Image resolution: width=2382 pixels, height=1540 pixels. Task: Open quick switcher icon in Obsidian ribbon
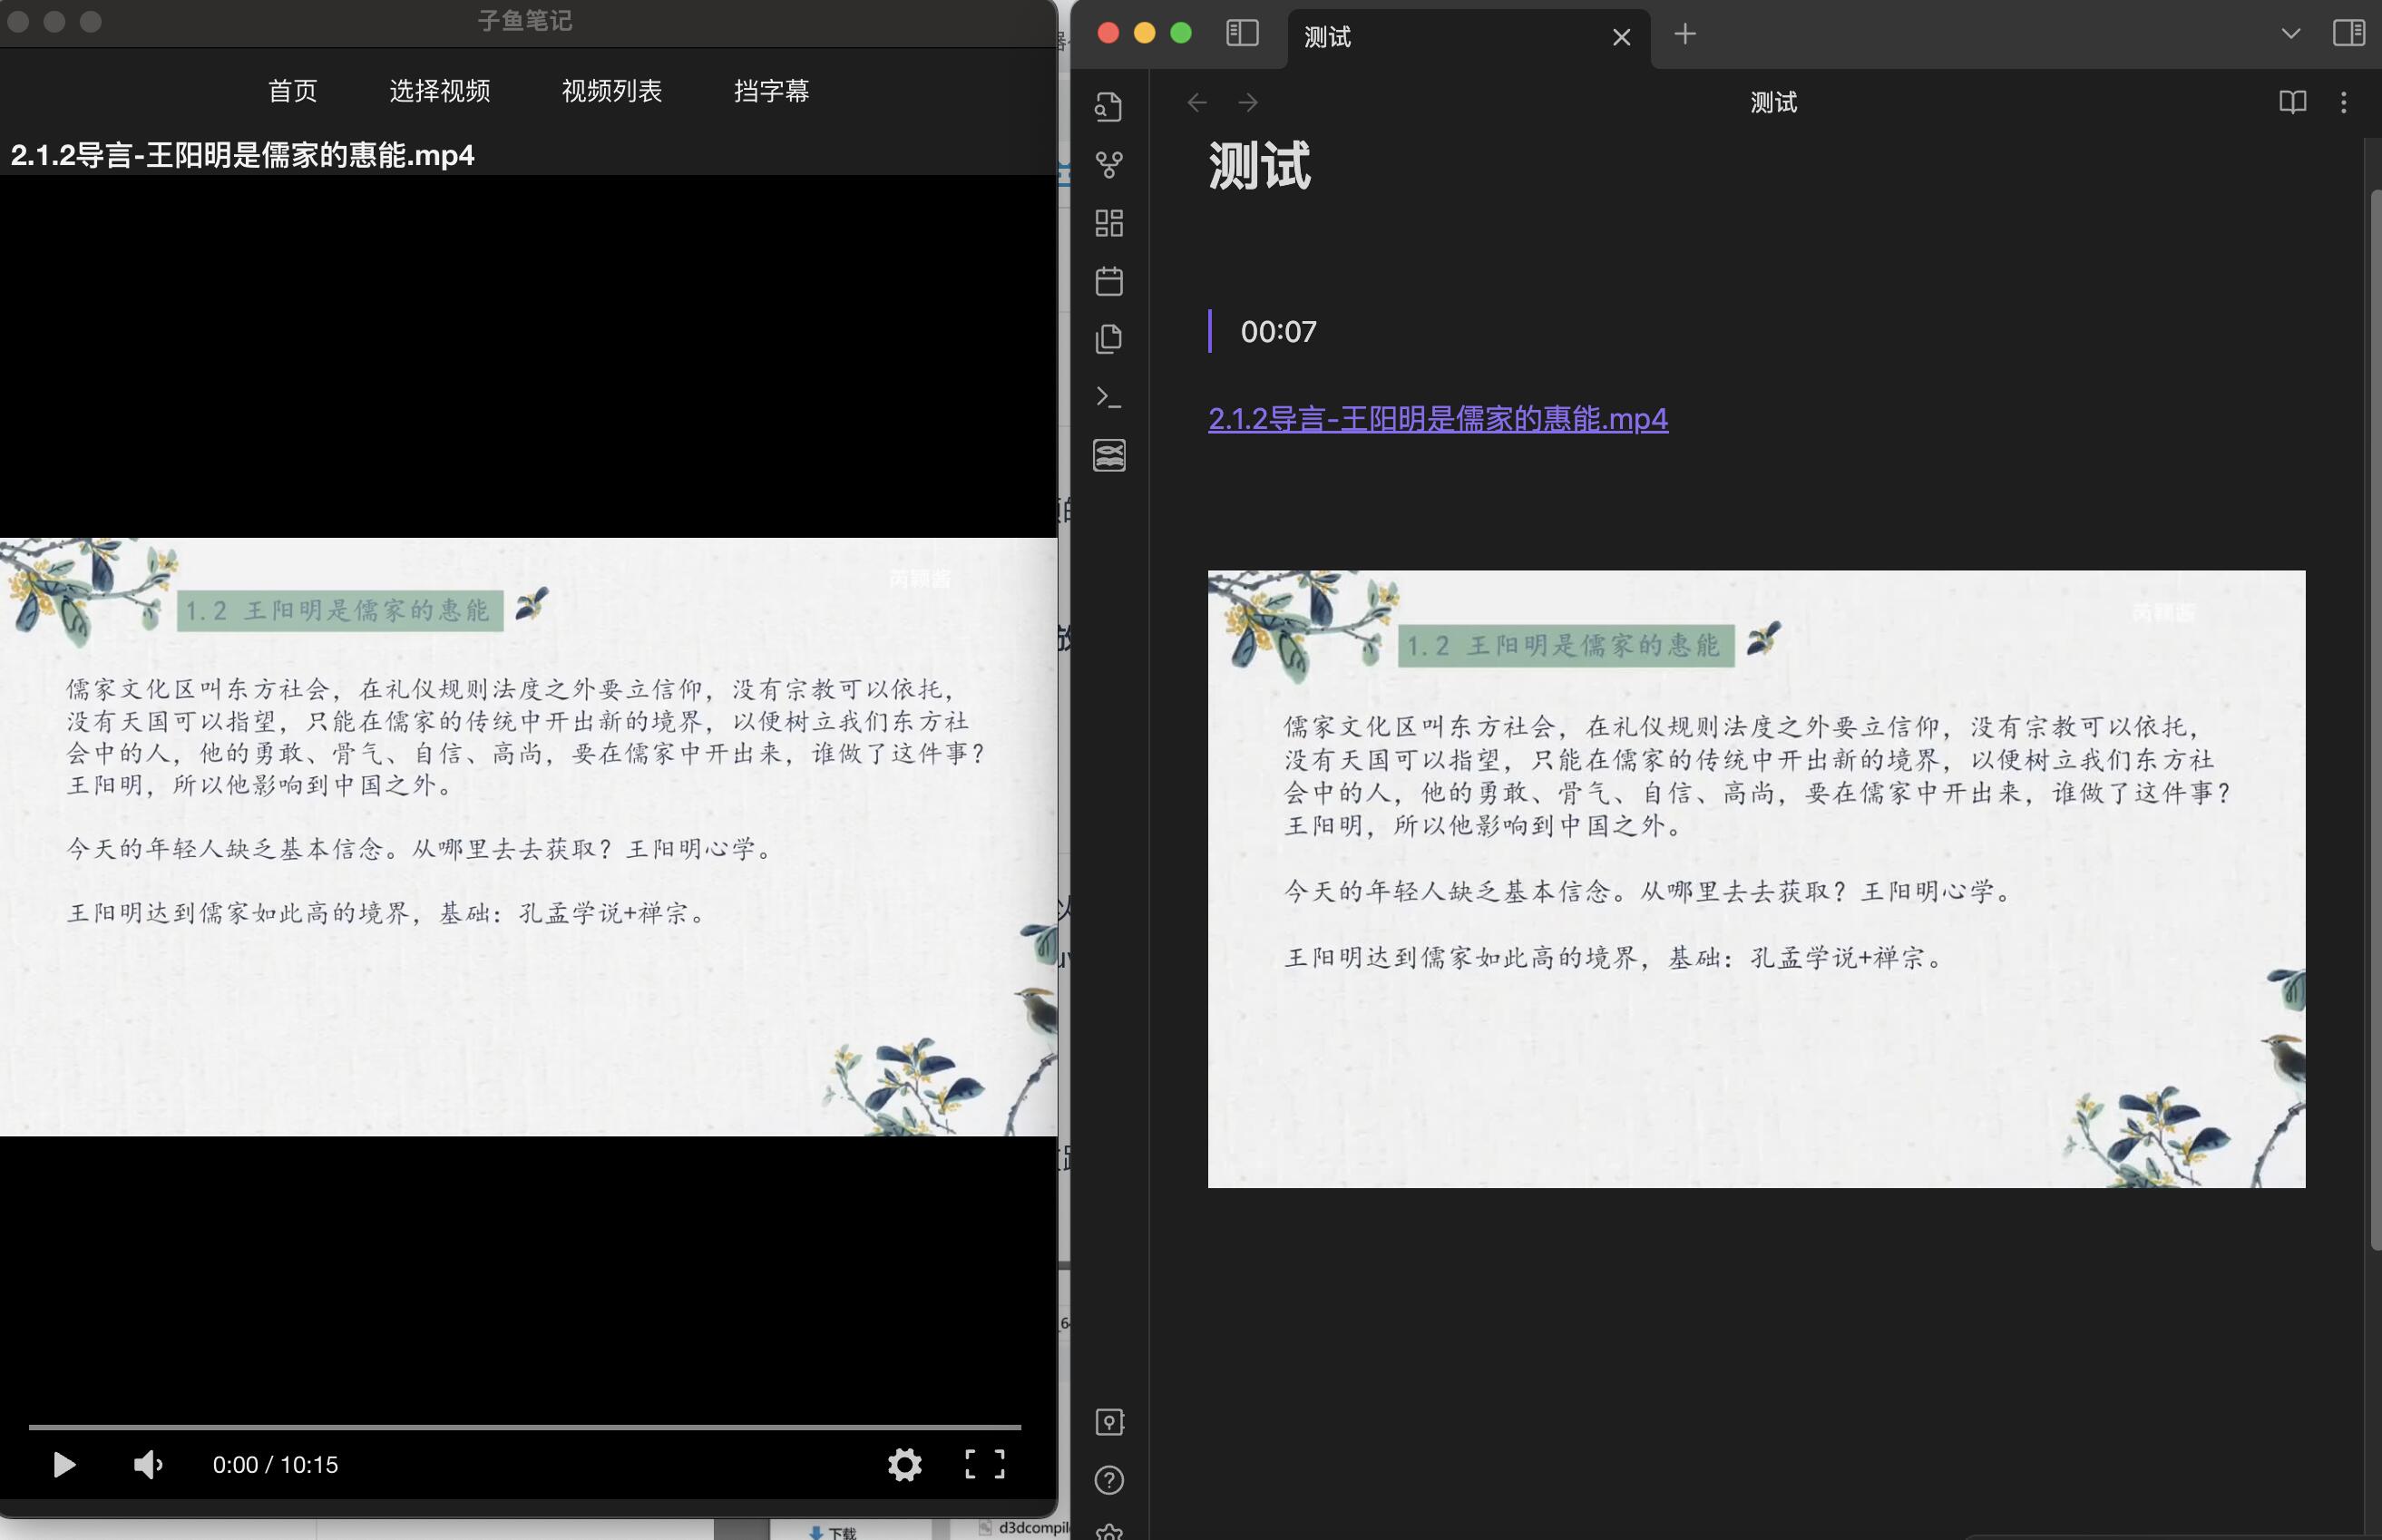point(1108,106)
